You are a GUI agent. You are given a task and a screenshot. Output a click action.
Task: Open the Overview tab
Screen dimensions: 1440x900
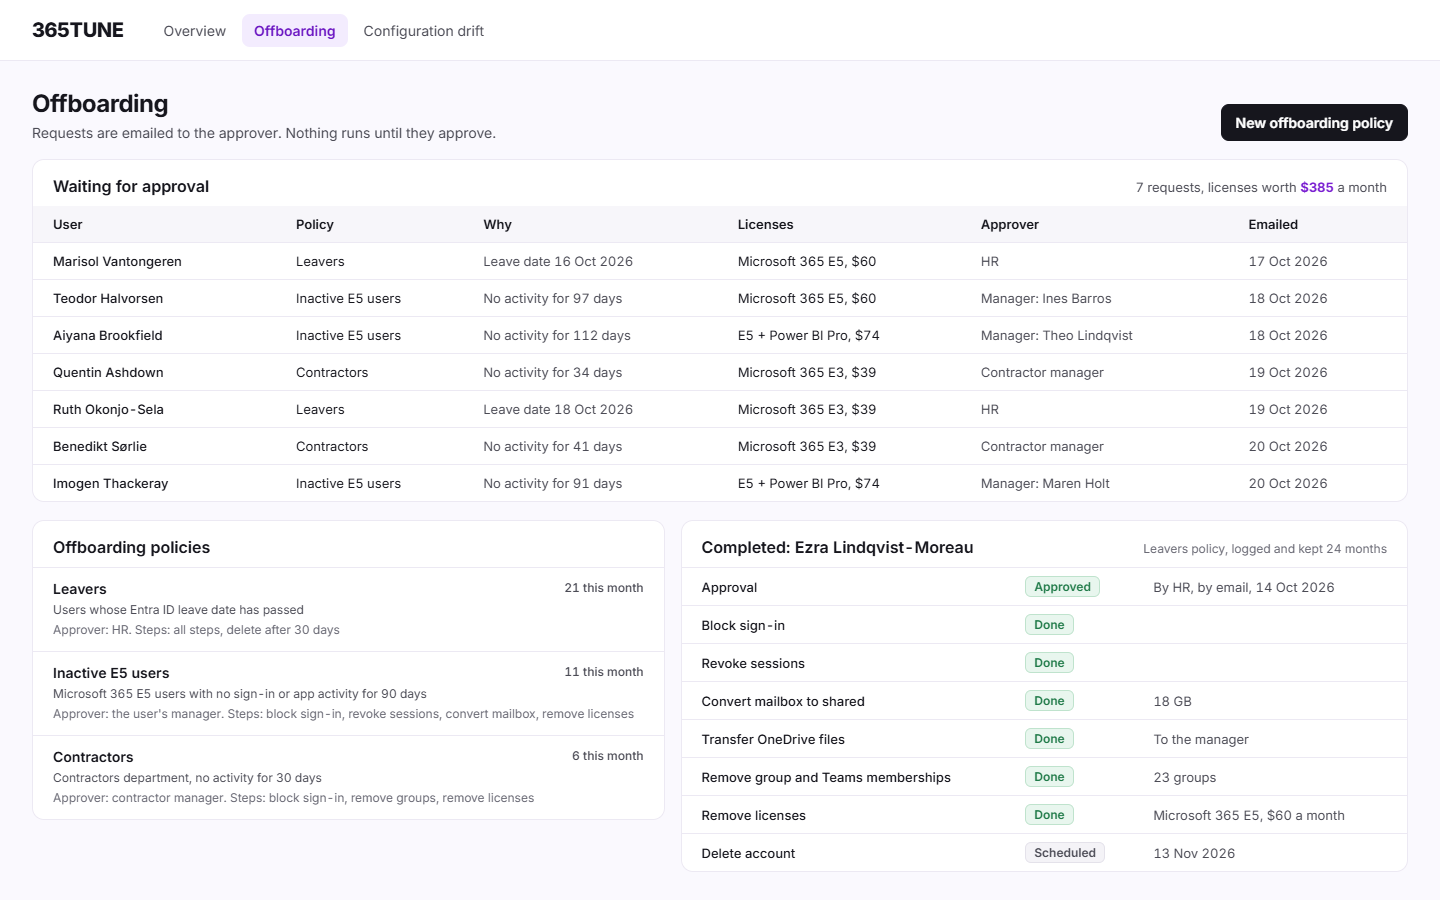coord(194,31)
